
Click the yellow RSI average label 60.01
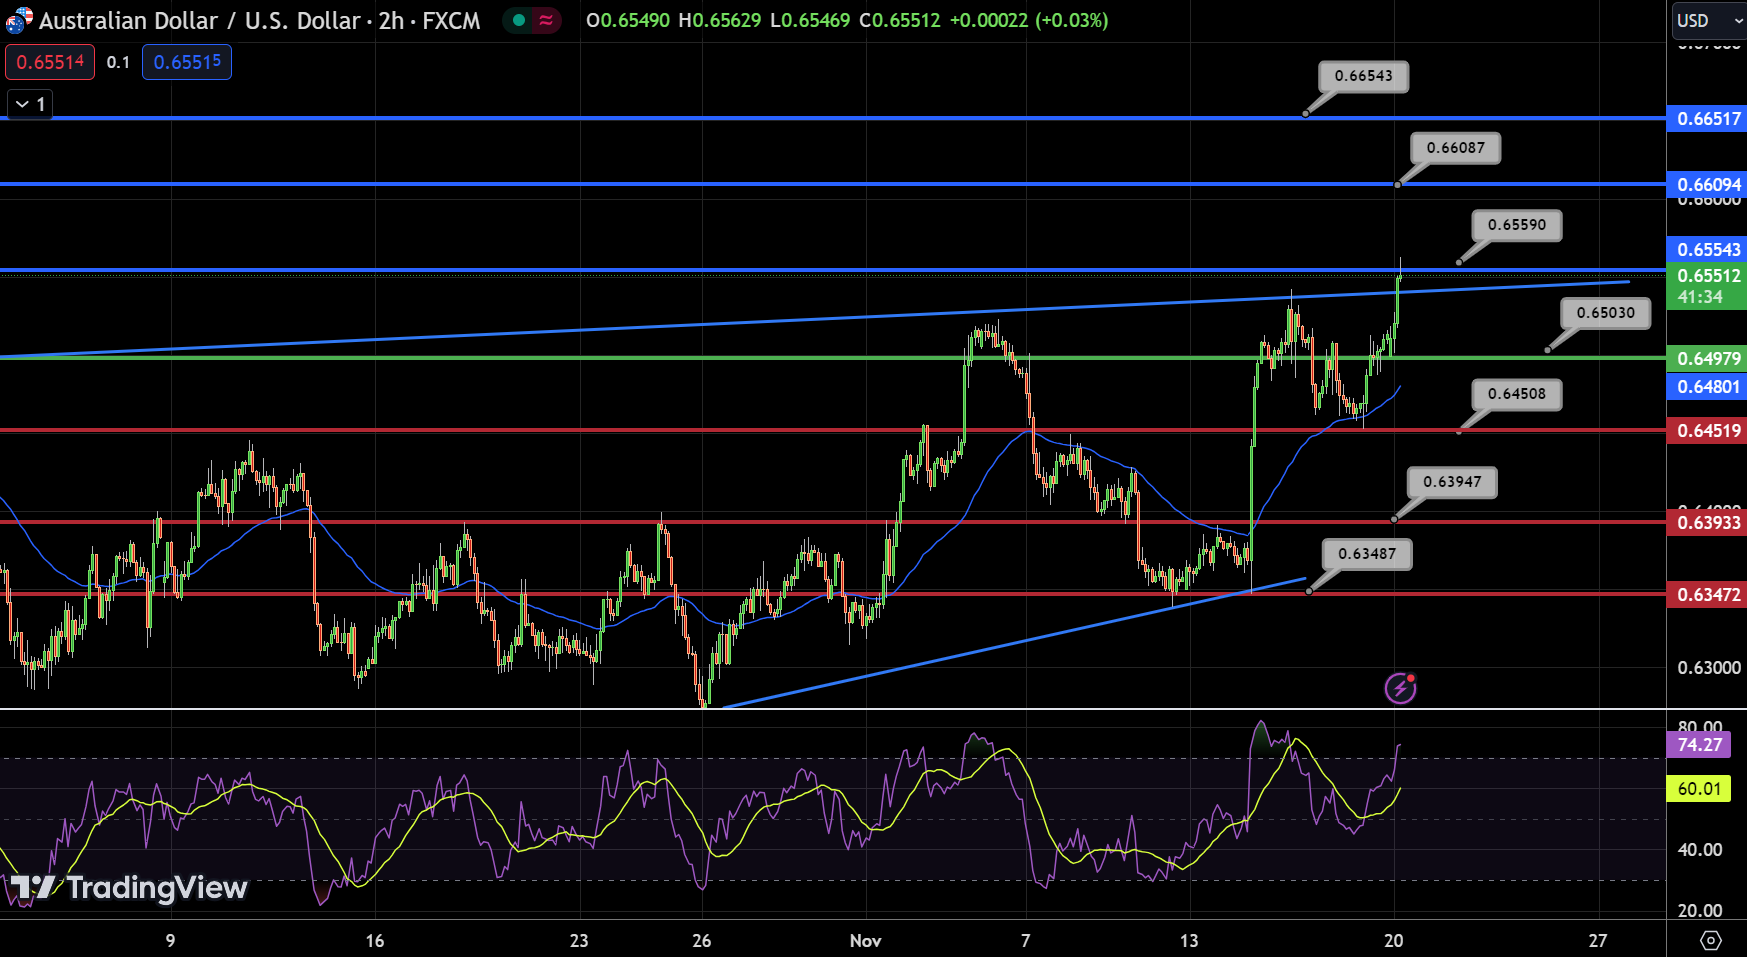click(1699, 788)
